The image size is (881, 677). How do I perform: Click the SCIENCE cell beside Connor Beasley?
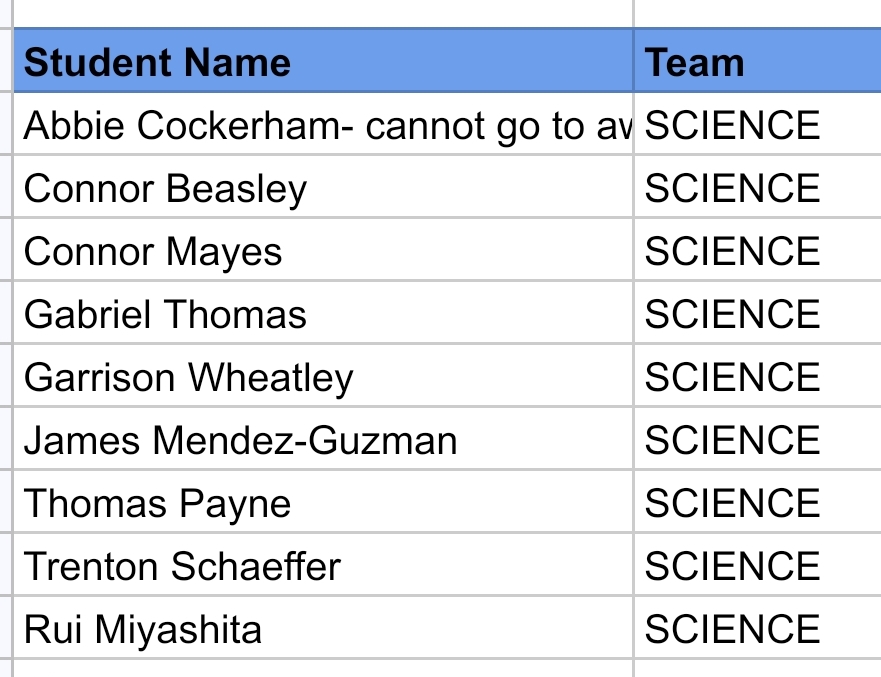click(x=757, y=188)
